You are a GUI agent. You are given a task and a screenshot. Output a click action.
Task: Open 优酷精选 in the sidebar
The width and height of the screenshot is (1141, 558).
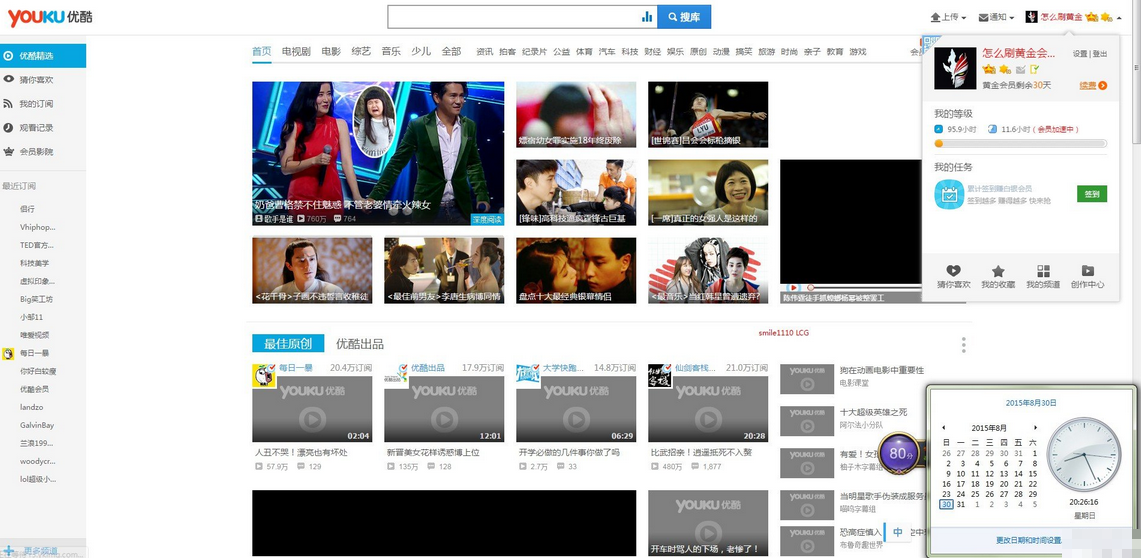pyautogui.click(x=43, y=55)
